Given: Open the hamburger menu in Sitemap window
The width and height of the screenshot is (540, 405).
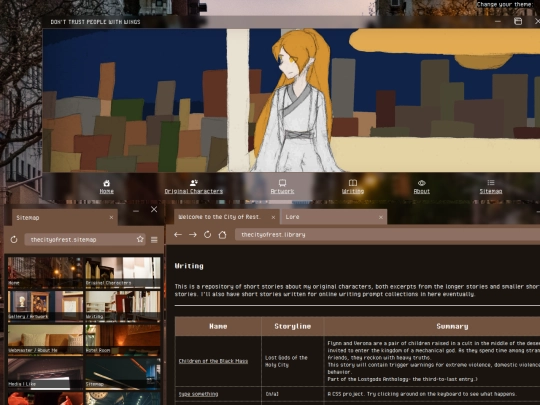Looking at the screenshot, I should point(154,239).
